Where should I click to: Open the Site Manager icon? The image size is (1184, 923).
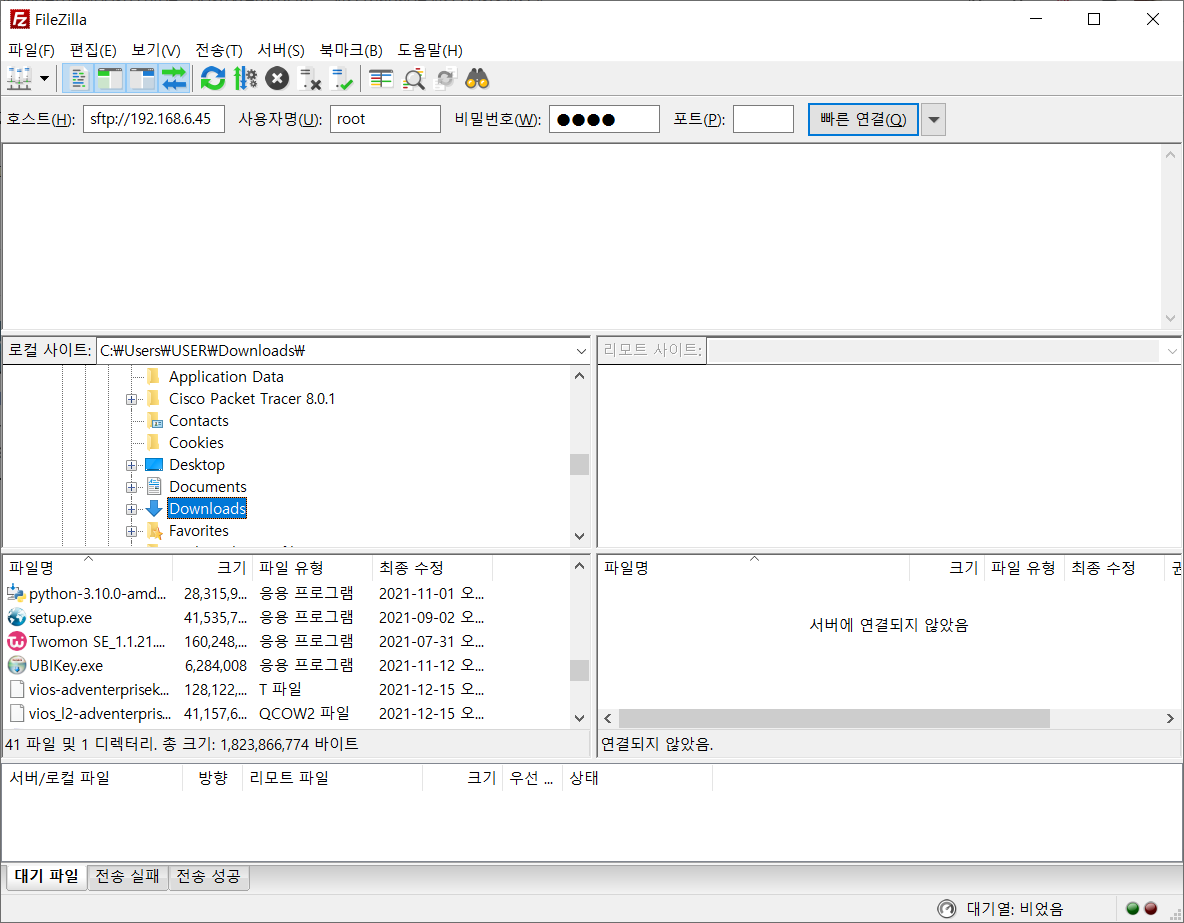click(19, 79)
